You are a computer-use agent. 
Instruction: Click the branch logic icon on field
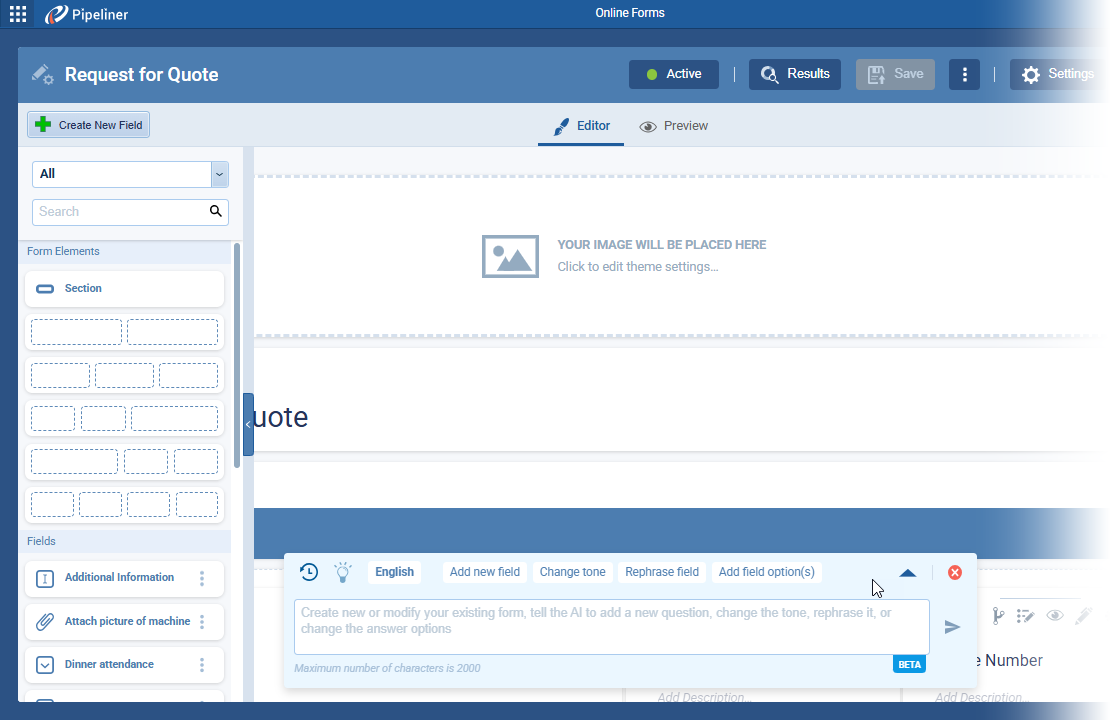(997, 616)
